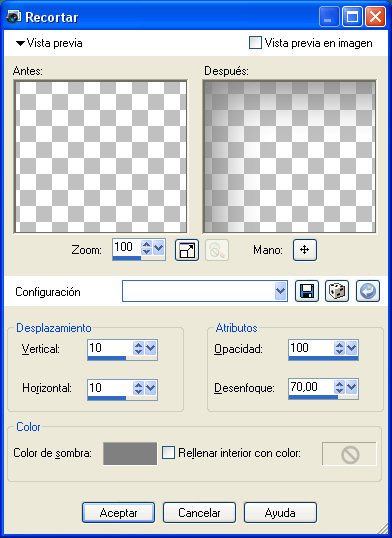The image size is (392, 538).
Task: Click the Cancelar button
Action: (x=199, y=513)
